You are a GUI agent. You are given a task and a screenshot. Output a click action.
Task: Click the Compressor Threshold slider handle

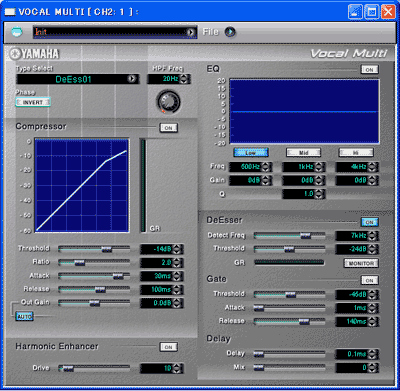(x=107, y=249)
